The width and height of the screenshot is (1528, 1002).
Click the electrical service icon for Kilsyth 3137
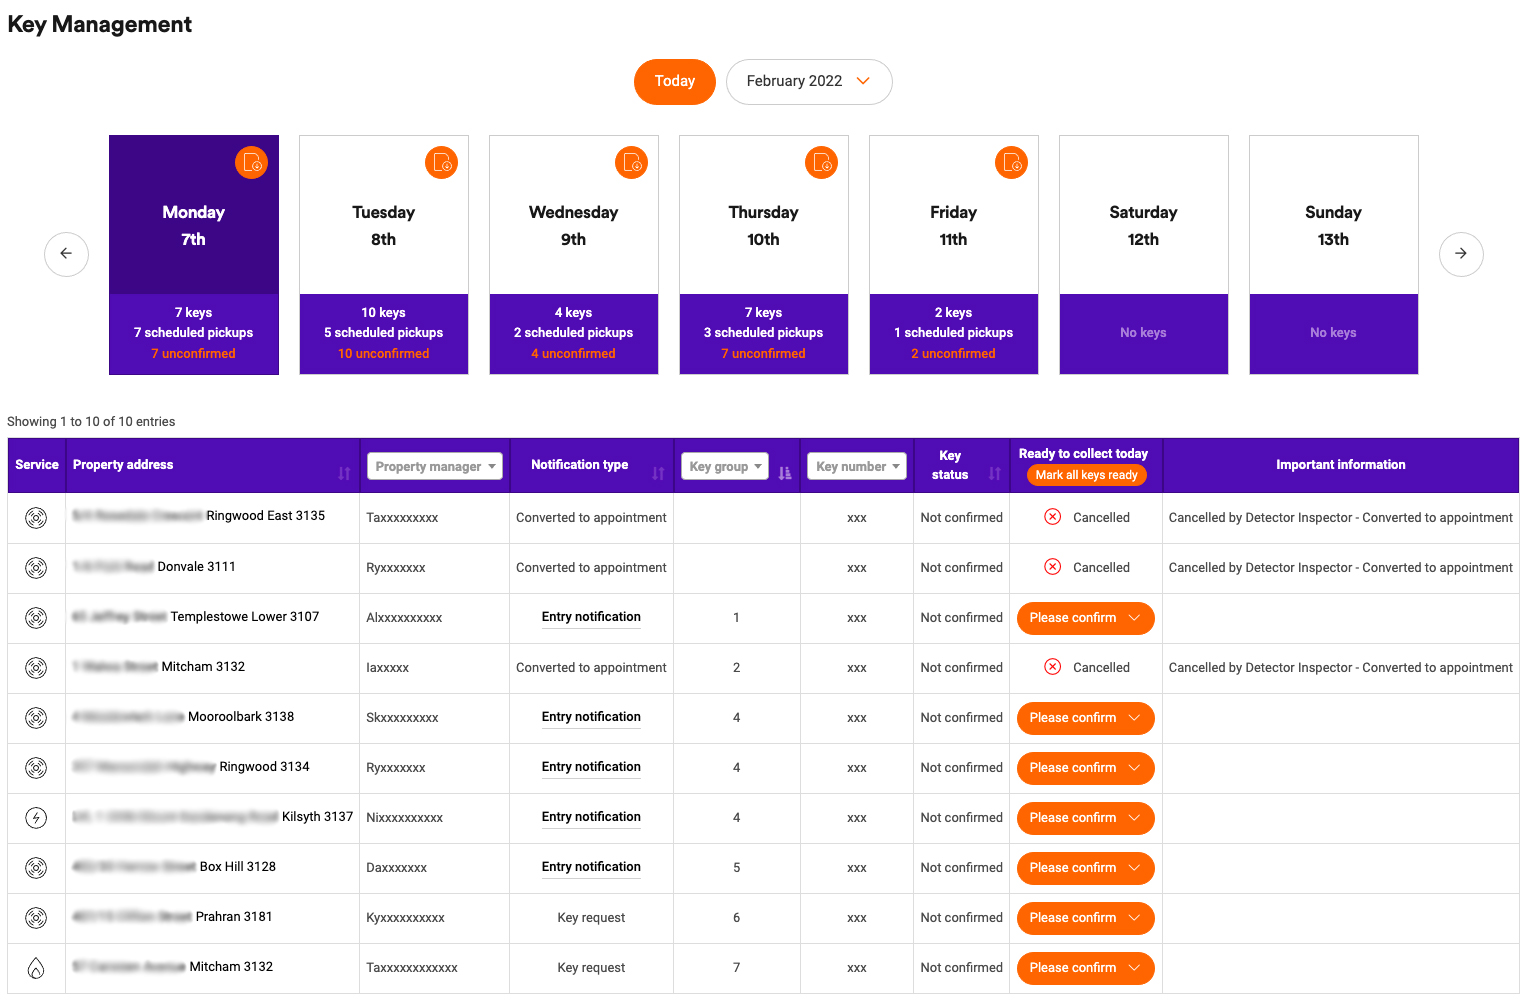point(36,818)
